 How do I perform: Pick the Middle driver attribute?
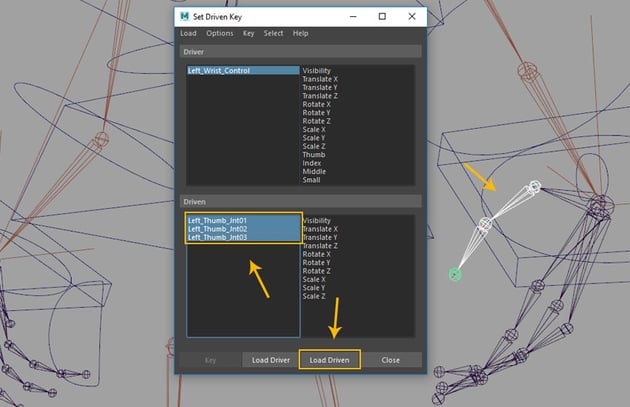click(x=316, y=171)
